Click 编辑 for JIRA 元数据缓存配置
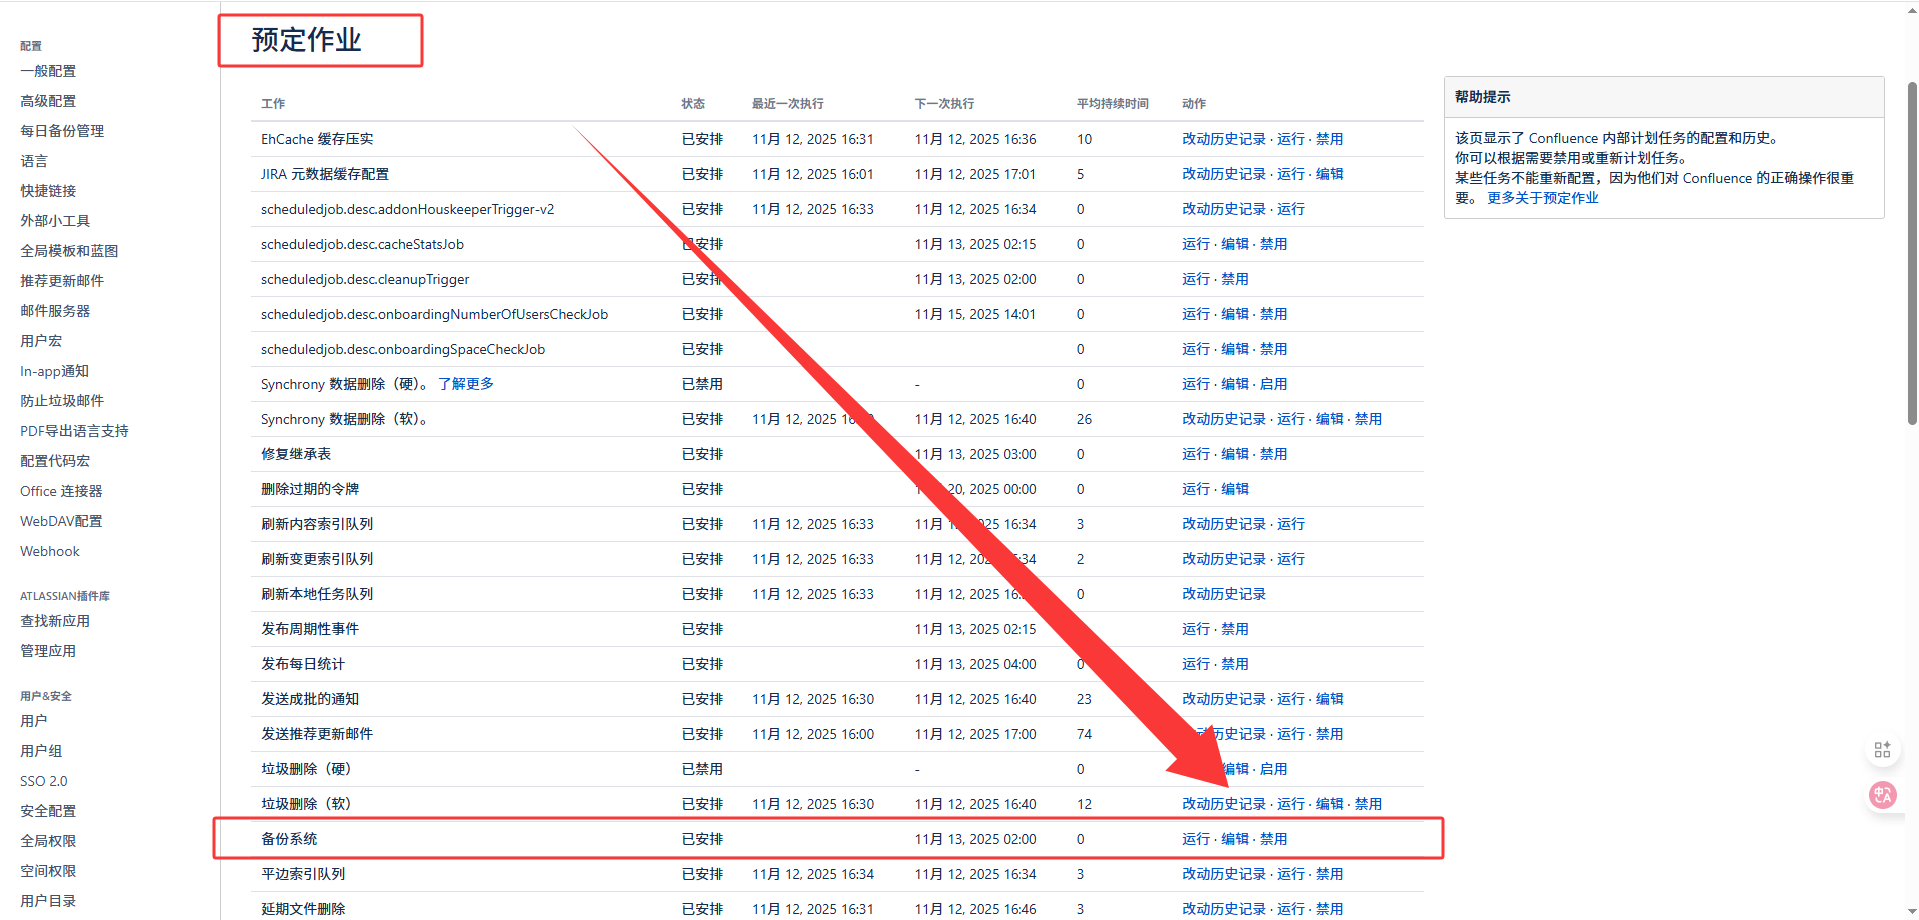This screenshot has width=1919, height=920. click(1329, 174)
